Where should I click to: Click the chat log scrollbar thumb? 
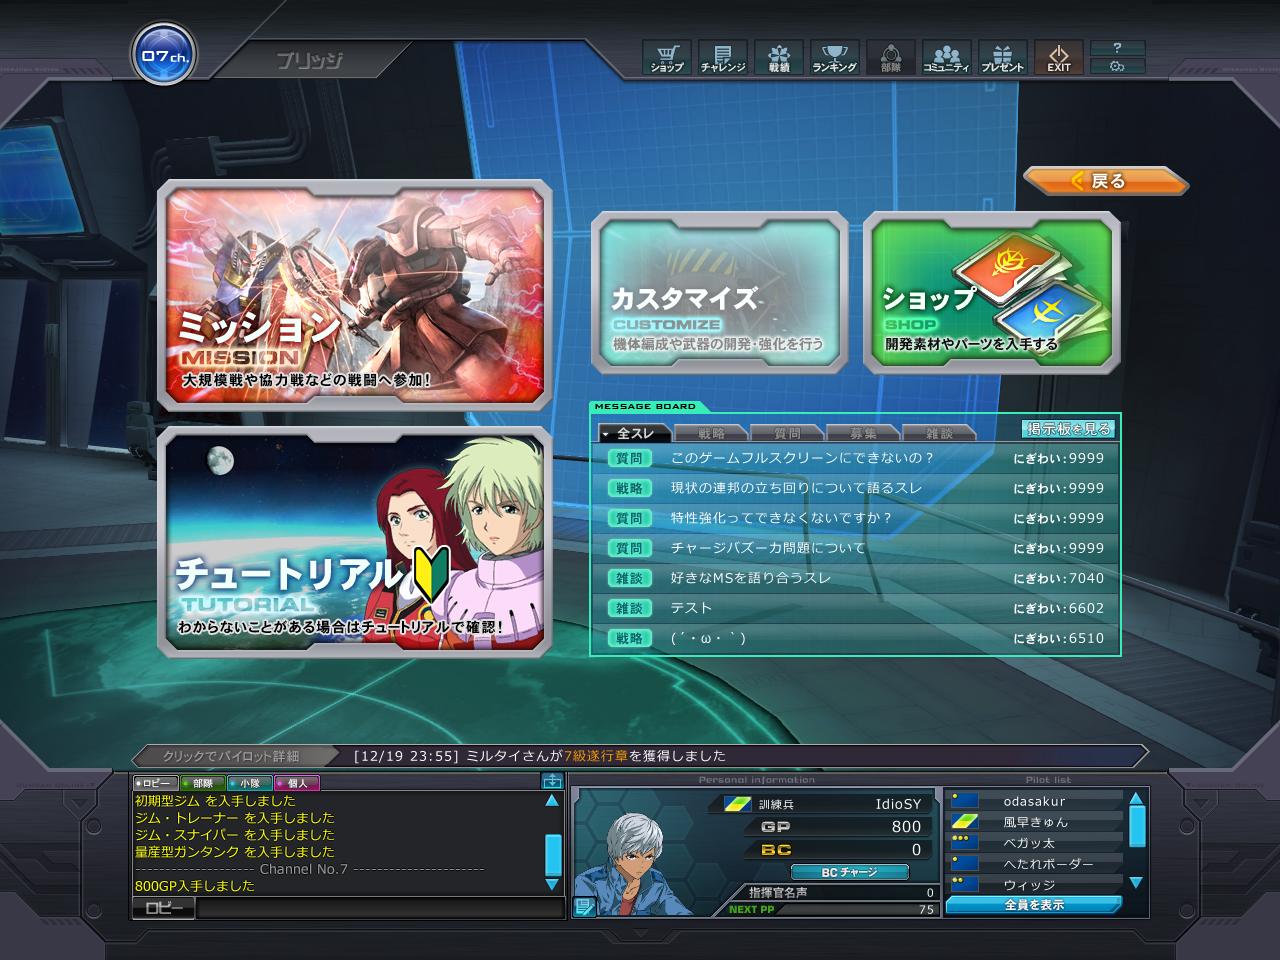552,854
